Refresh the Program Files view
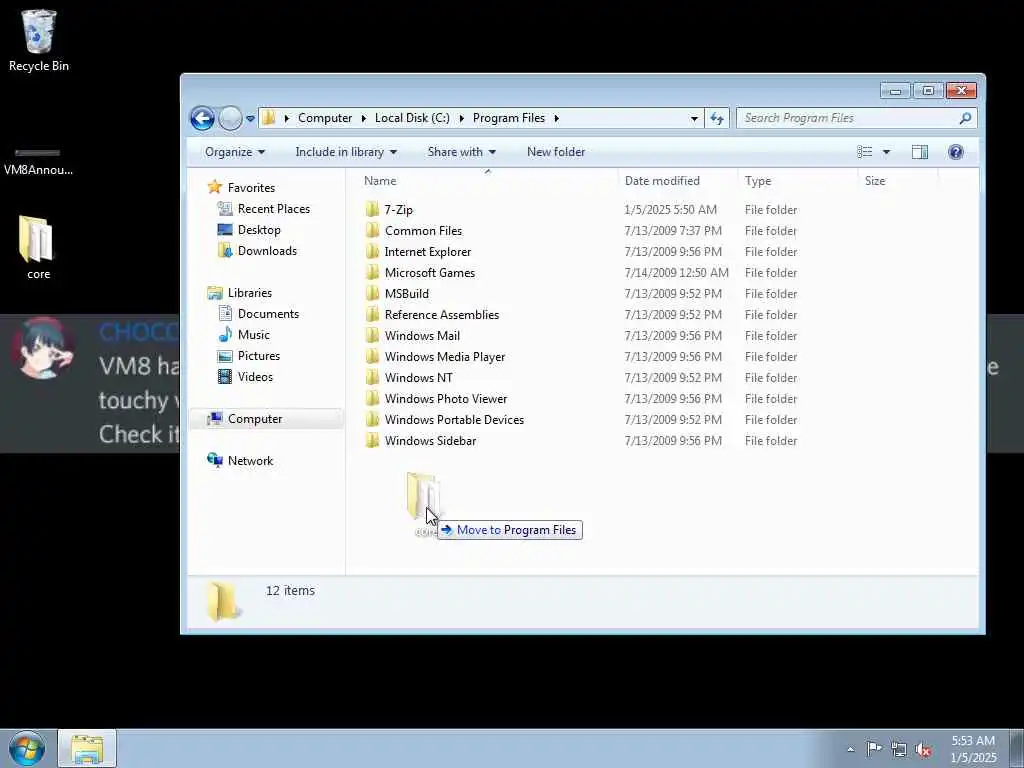This screenshot has width=1024, height=768. [717, 118]
